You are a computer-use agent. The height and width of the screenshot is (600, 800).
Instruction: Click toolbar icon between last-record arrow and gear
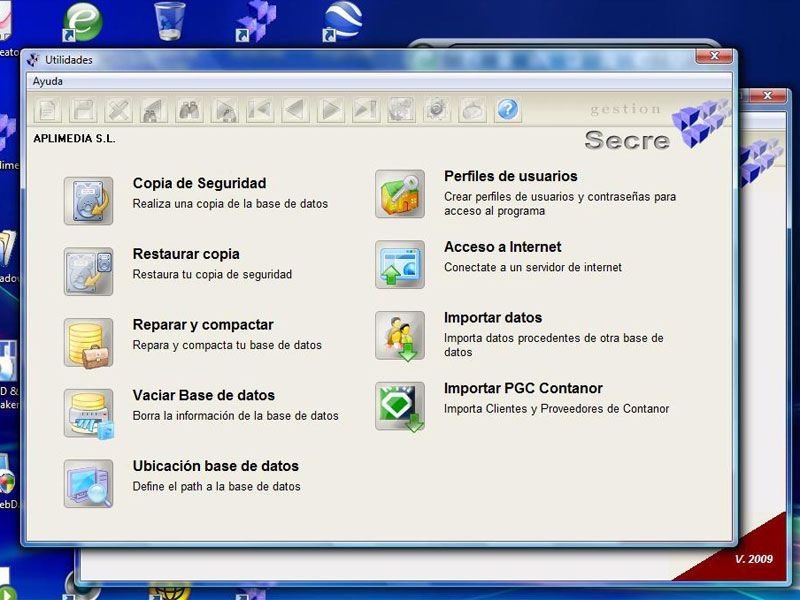[x=401, y=110]
